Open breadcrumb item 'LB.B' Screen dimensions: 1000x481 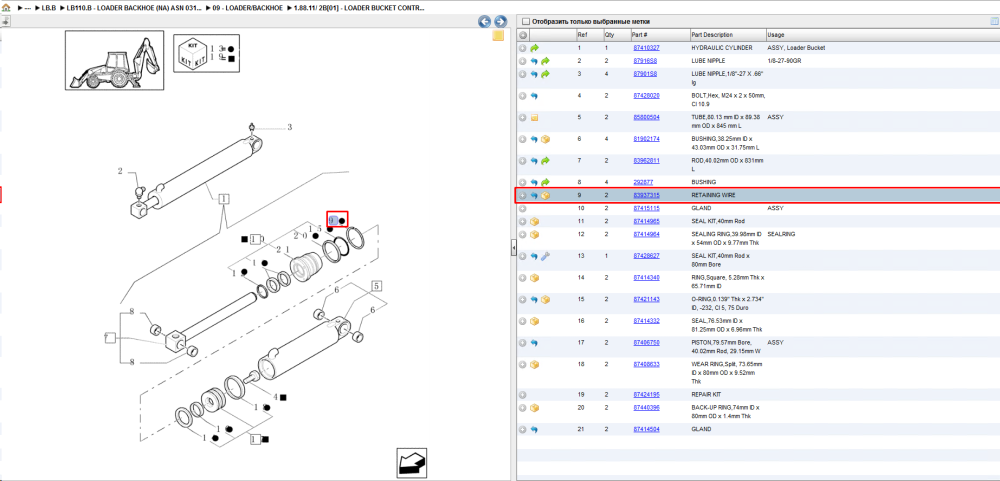pos(48,8)
